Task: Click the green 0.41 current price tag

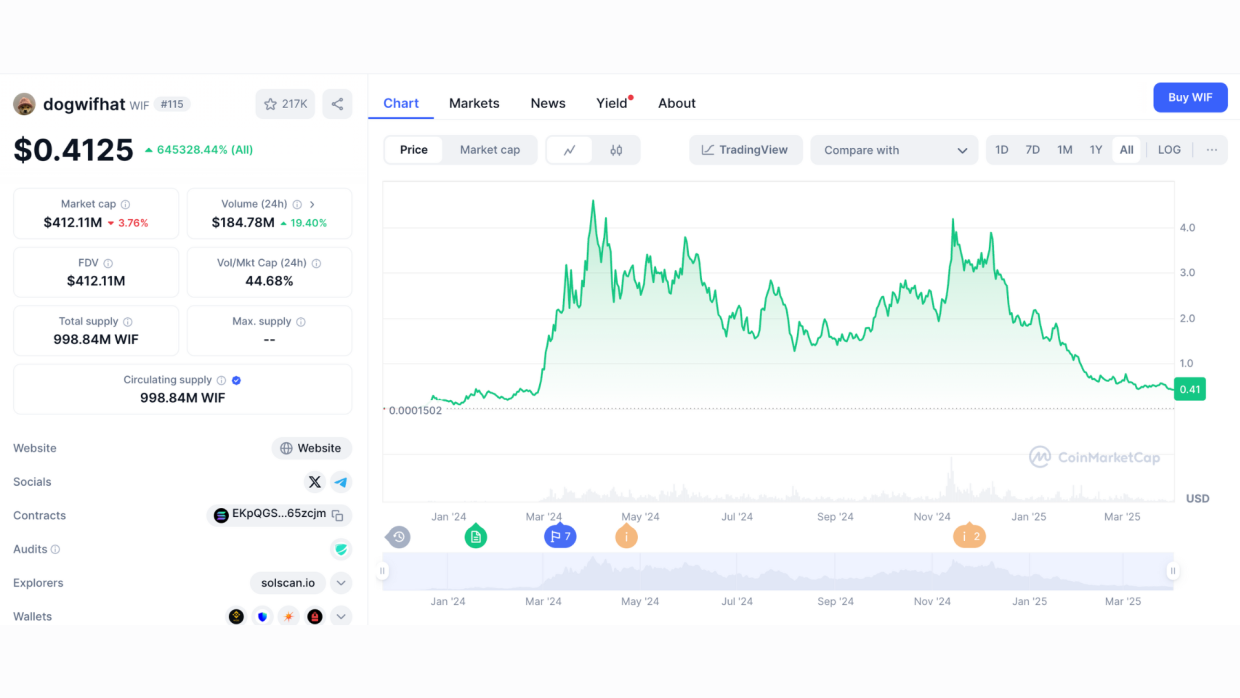Action: (x=1190, y=389)
